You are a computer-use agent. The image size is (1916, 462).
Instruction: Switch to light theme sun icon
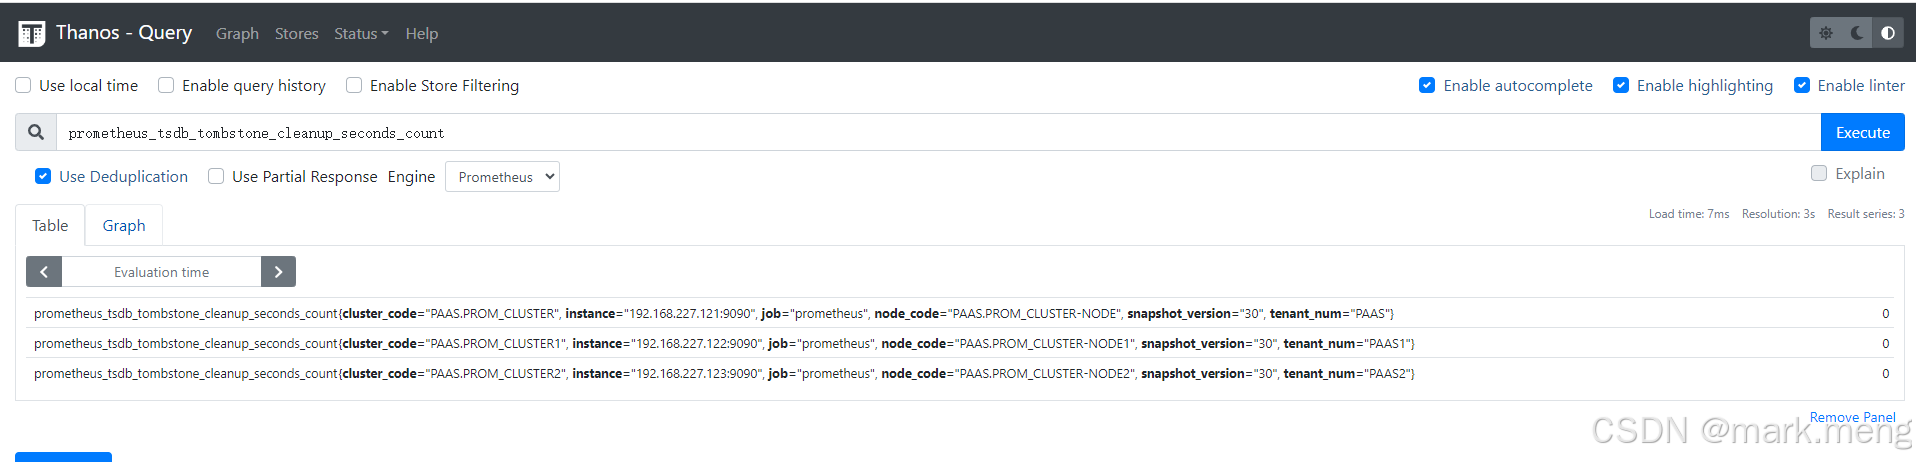coord(1826,33)
